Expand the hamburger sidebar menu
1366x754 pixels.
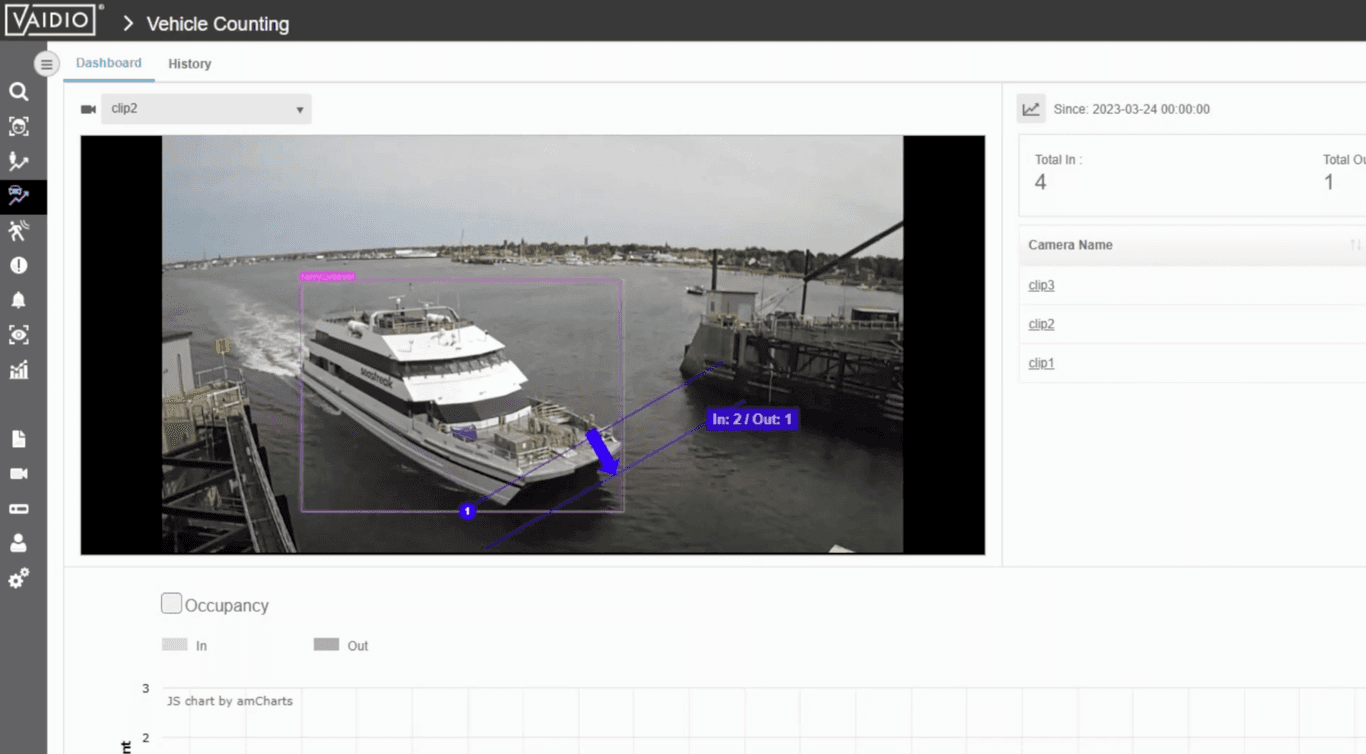[x=46, y=63]
